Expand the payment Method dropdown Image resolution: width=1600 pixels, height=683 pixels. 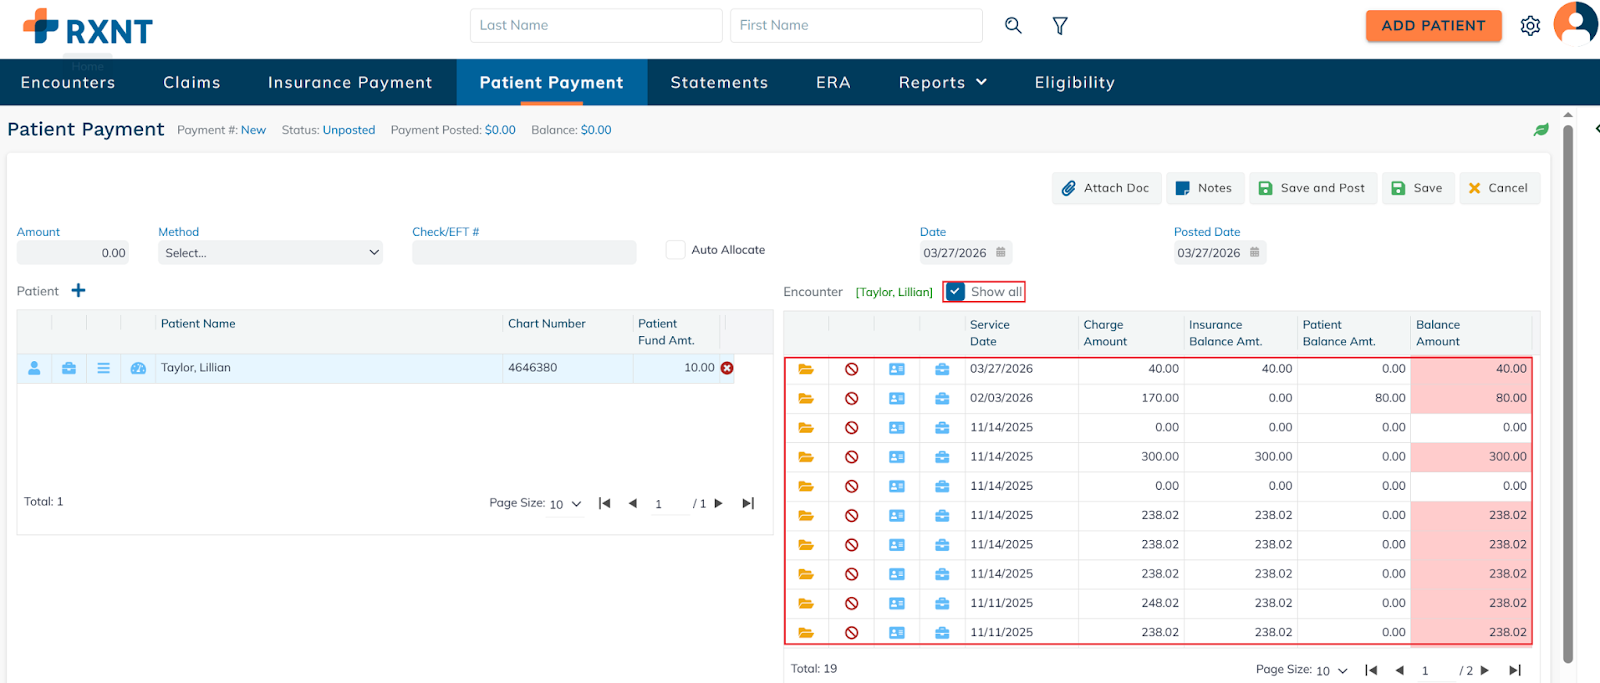[271, 253]
